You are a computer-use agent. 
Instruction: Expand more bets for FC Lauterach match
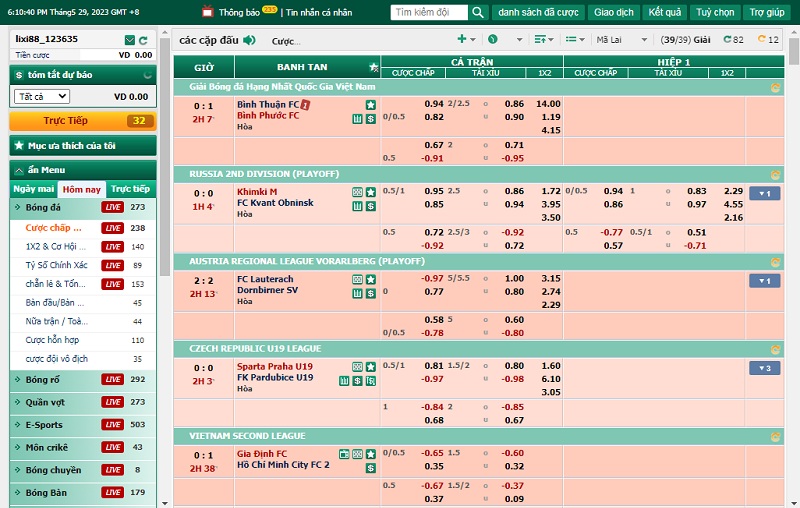click(x=764, y=281)
